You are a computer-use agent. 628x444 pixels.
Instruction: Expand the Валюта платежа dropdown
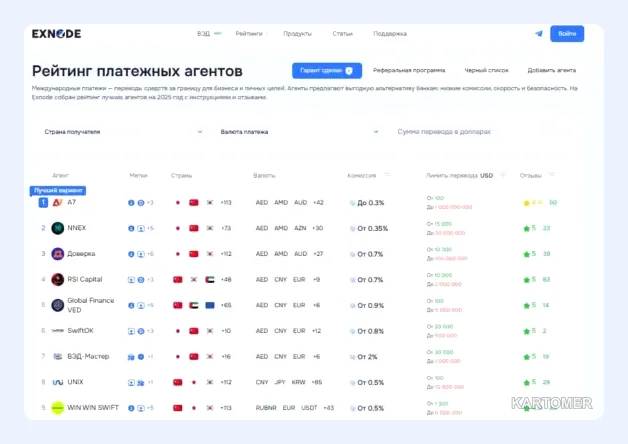pyautogui.click(x=299, y=132)
